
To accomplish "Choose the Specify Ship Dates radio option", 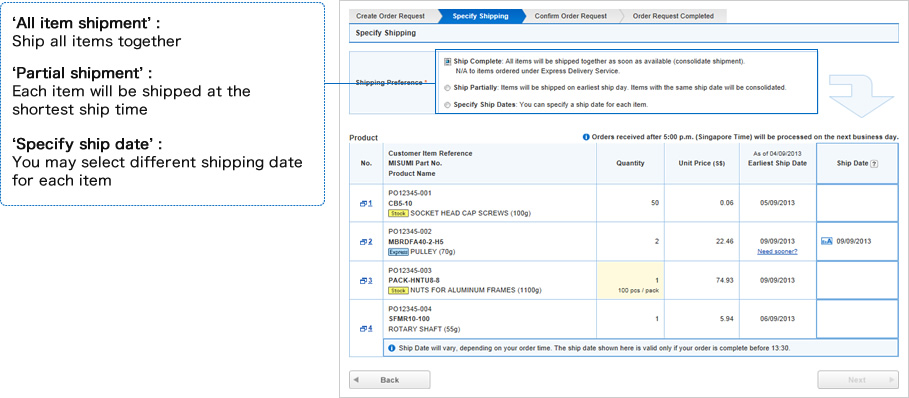I will pyautogui.click(x=447, y=105).
